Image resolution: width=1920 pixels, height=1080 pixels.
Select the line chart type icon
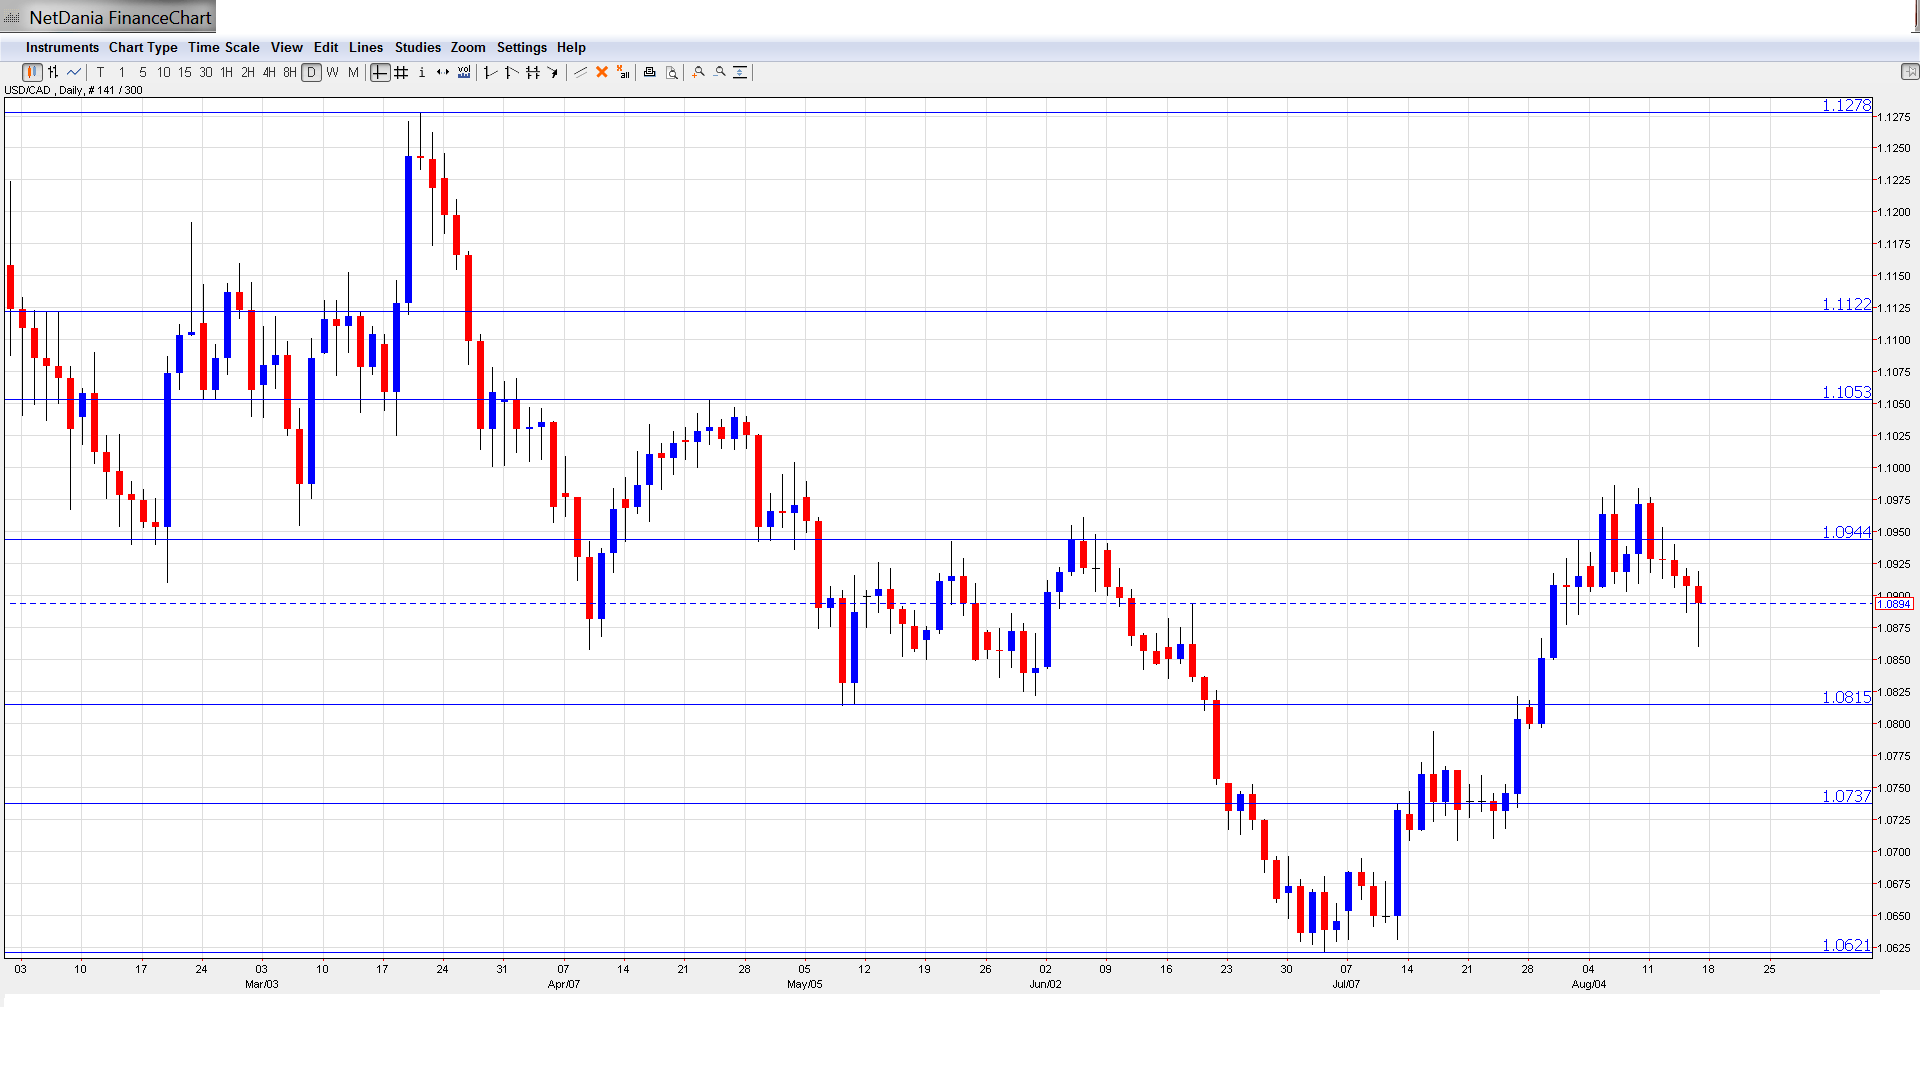point(74,72)
